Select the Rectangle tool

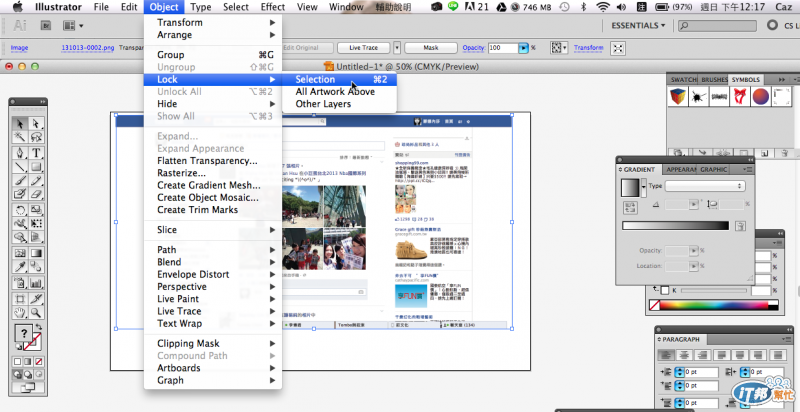36,167
